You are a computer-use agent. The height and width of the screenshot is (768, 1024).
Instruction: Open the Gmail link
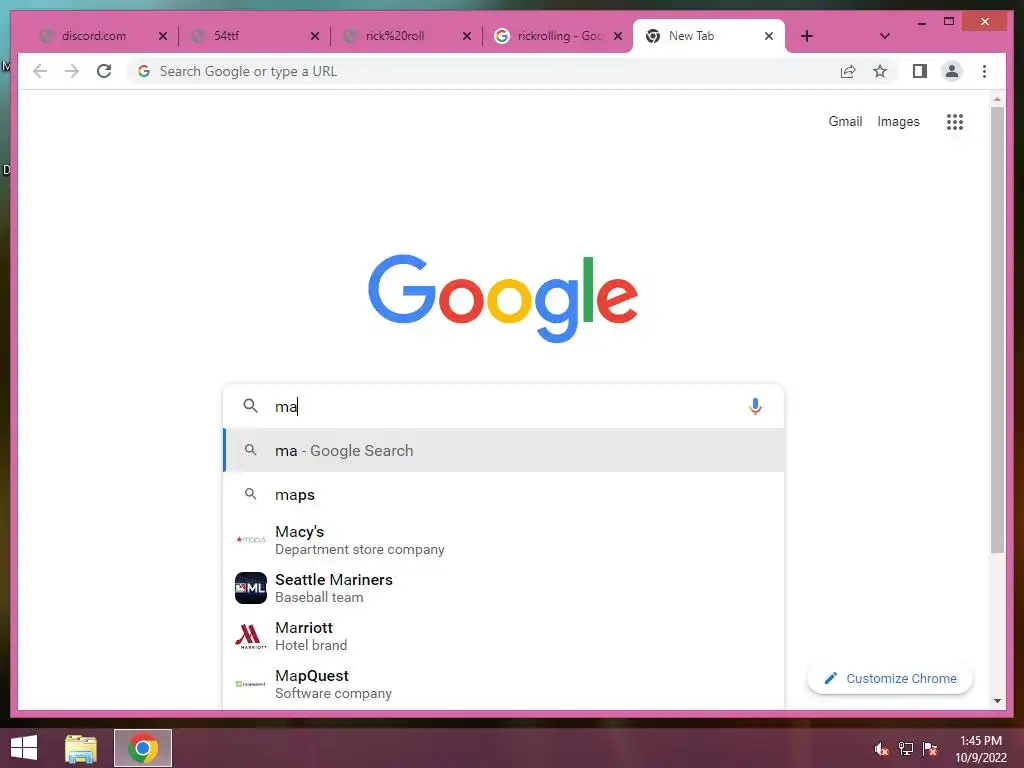pyautogui.click(x=845, y=121)
